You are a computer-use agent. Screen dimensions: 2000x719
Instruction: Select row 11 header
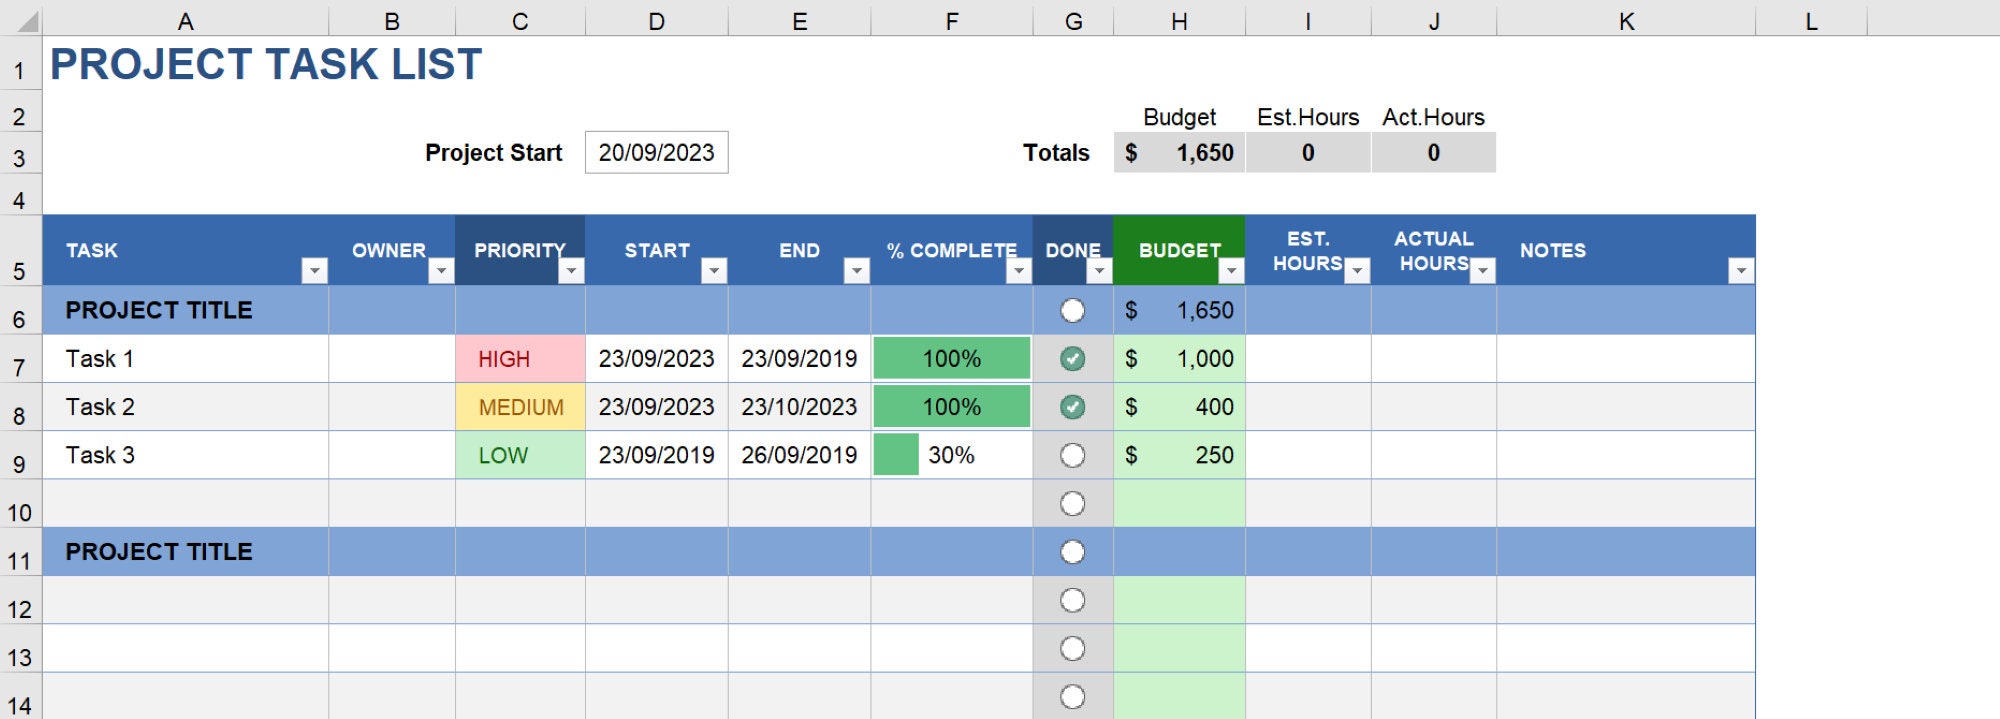coord(20,552)
